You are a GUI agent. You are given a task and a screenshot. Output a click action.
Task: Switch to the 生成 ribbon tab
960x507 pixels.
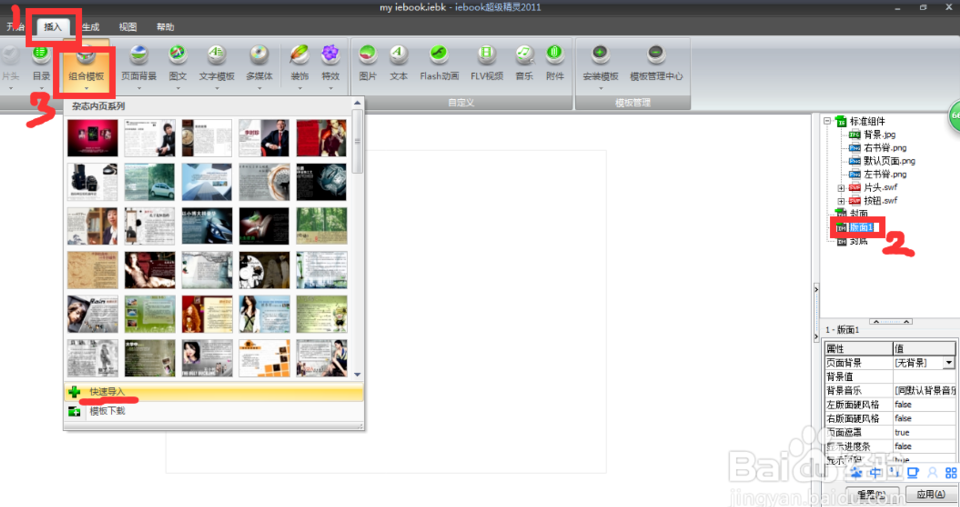tap(90, 27)
